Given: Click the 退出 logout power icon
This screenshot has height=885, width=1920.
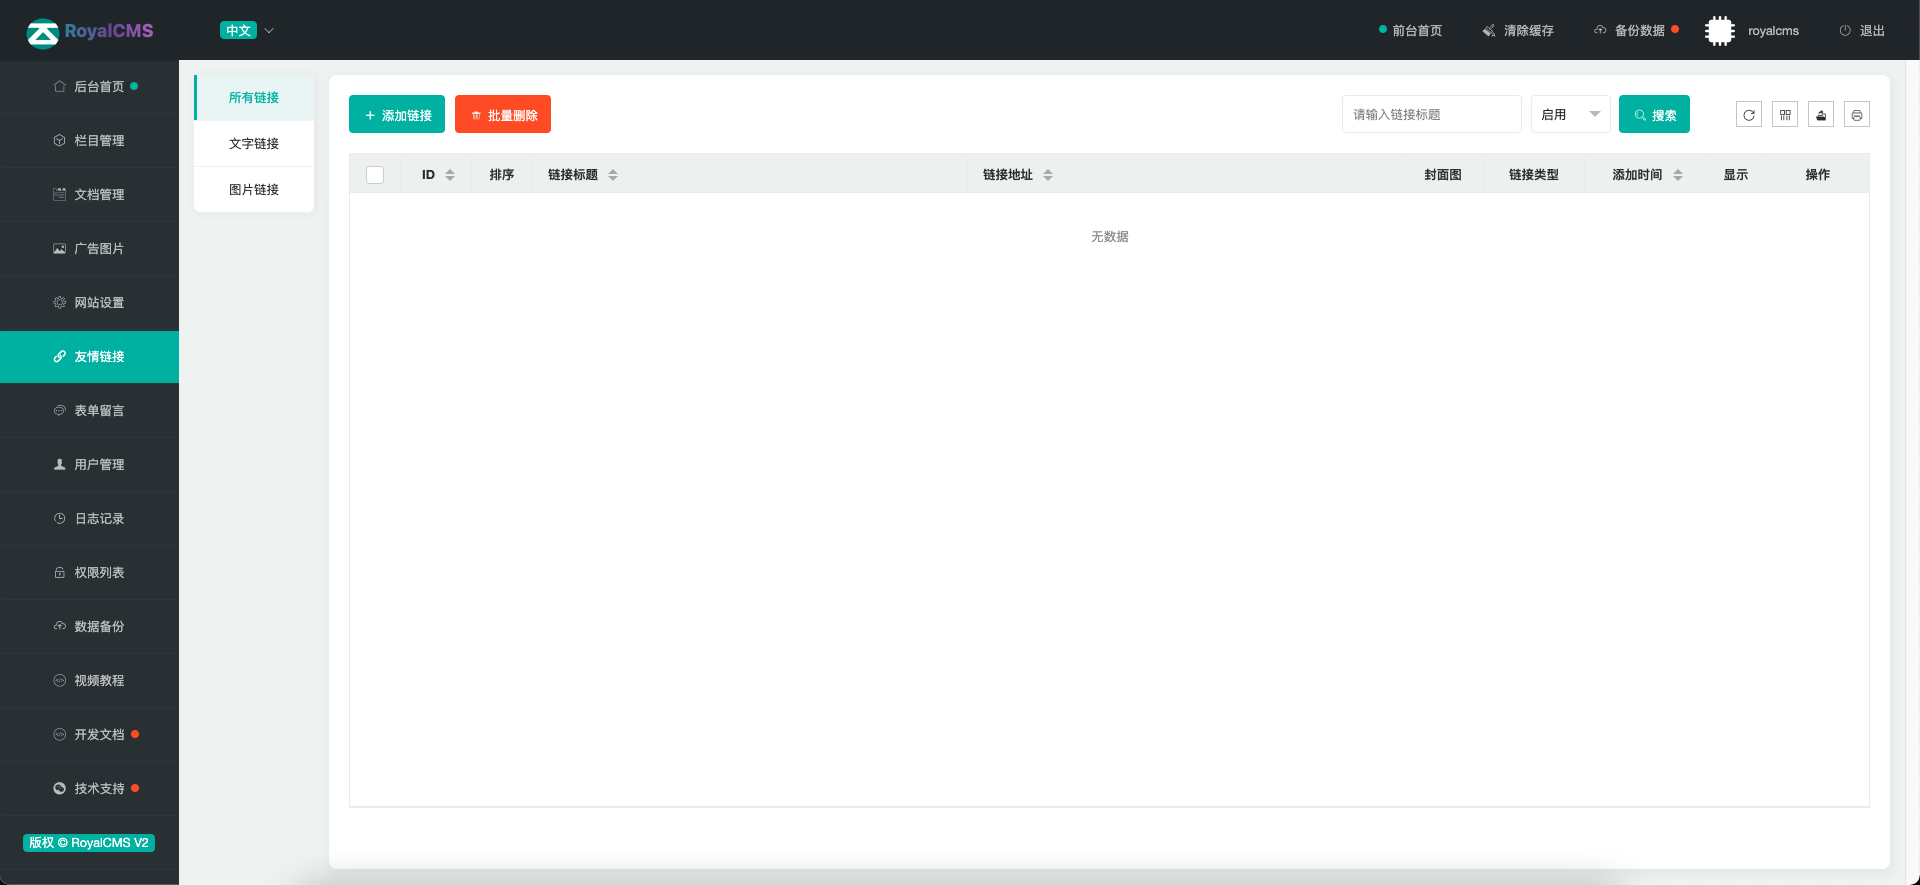Looking at the screenshot, I should click(1845, 31).
